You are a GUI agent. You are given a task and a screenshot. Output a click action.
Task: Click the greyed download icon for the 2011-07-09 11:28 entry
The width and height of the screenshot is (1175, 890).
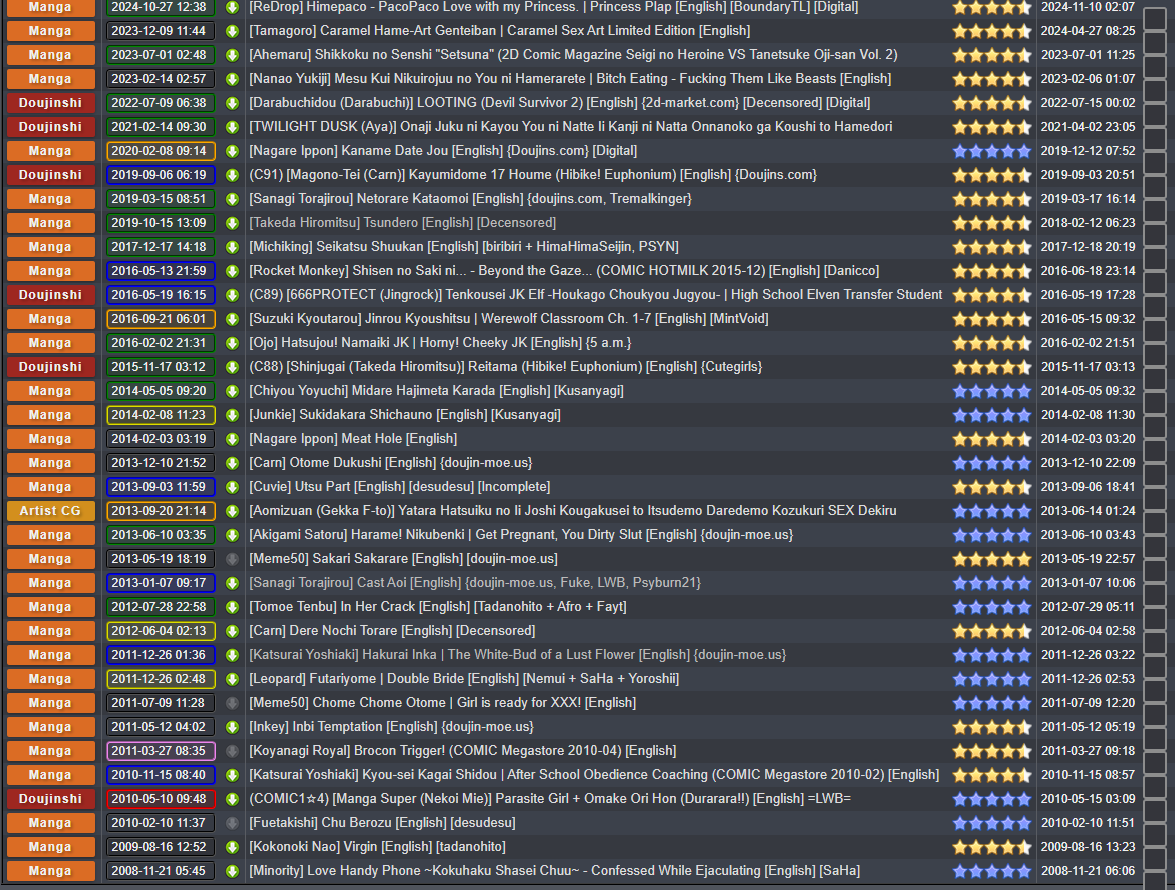click(x=232, y=703)
